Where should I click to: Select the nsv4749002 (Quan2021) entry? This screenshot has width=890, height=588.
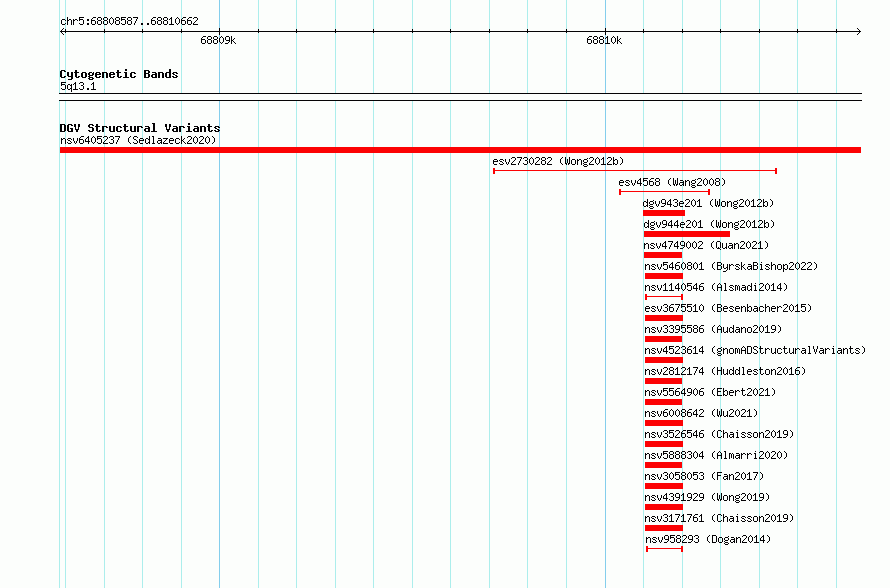tap(706, 245)
